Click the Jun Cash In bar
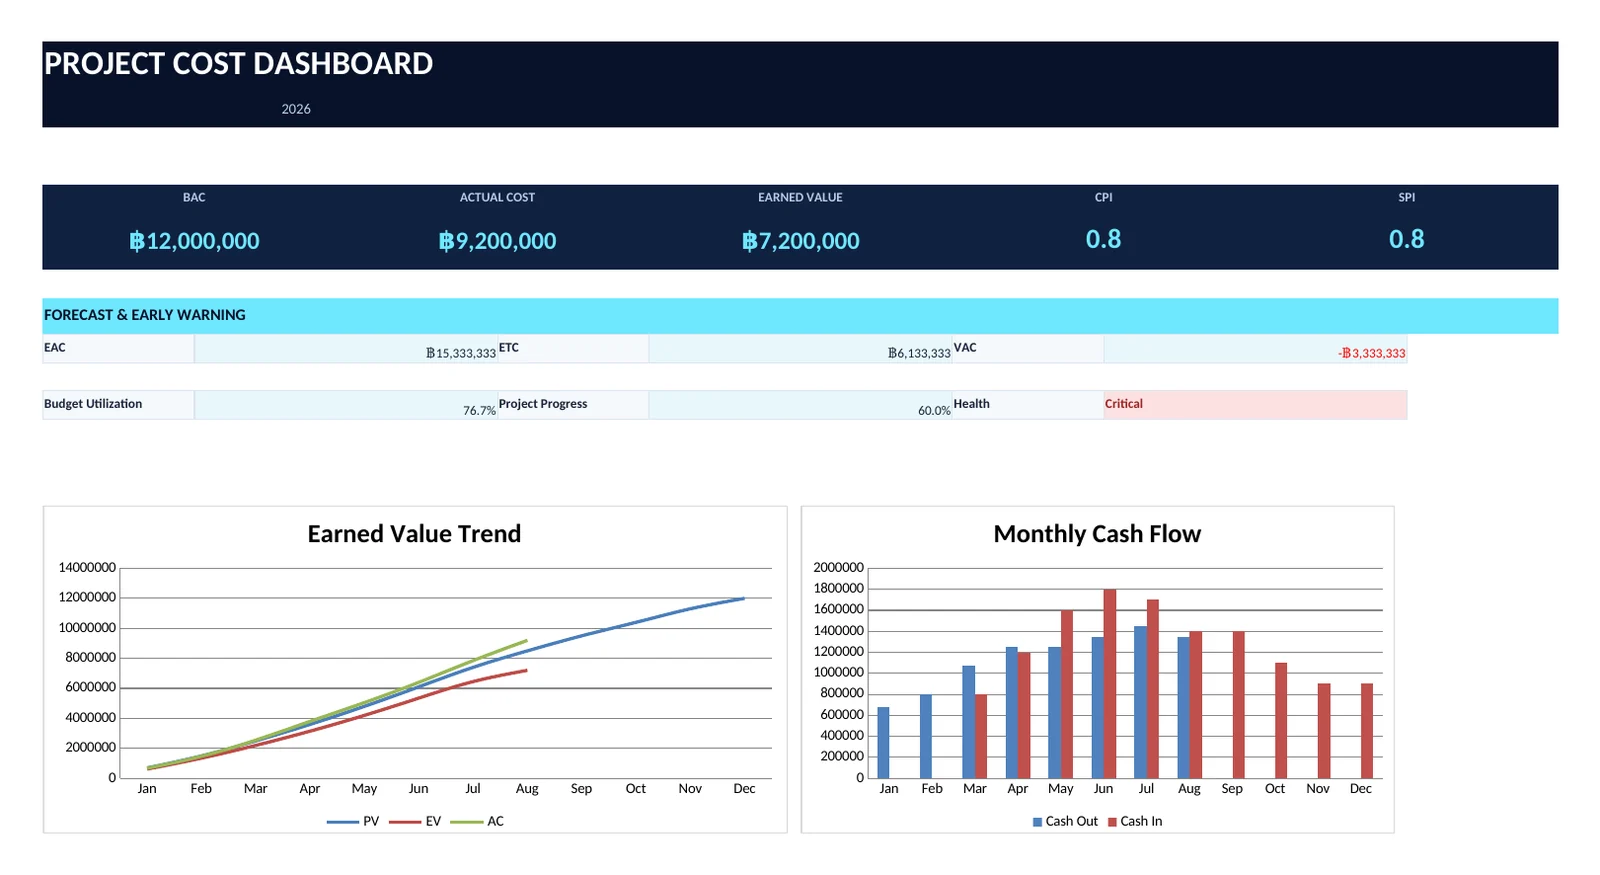The width and height of the screenshot is (1600, 875). [1110, 684]
